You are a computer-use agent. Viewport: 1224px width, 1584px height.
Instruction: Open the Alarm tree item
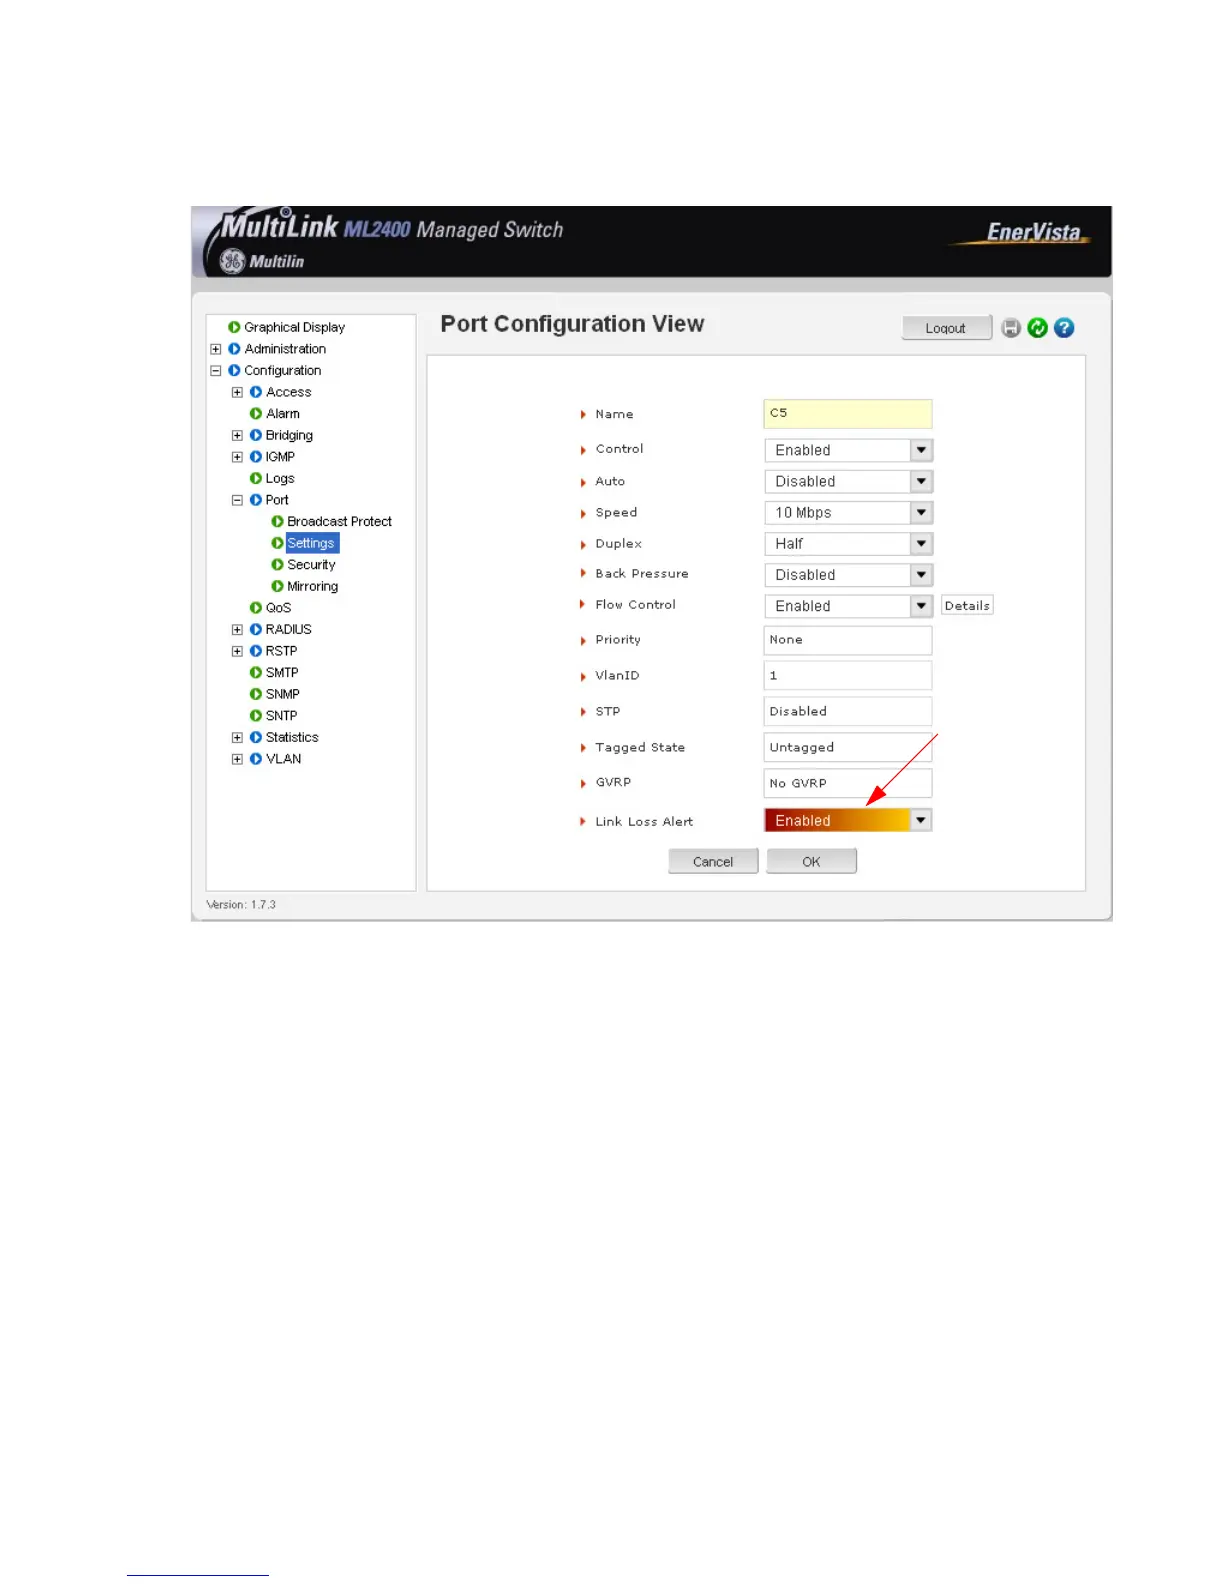click(283, 413)
